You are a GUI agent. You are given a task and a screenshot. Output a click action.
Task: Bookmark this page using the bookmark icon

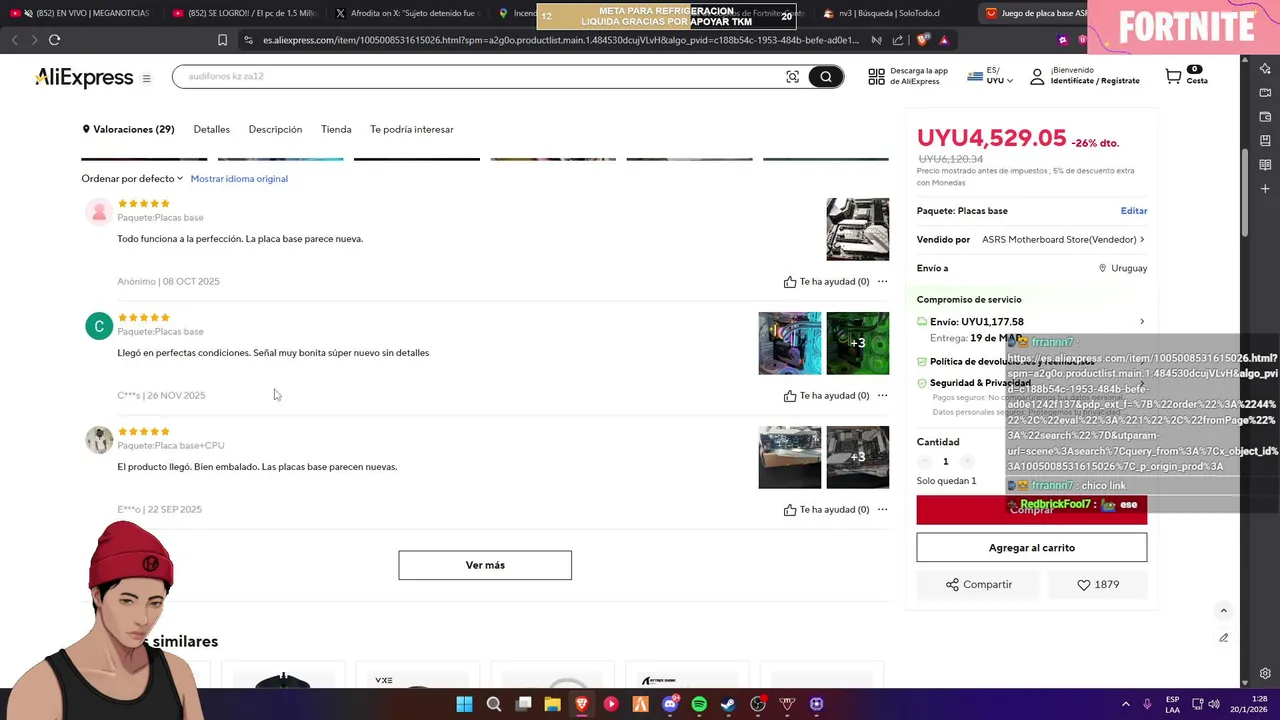pos(222,40)
